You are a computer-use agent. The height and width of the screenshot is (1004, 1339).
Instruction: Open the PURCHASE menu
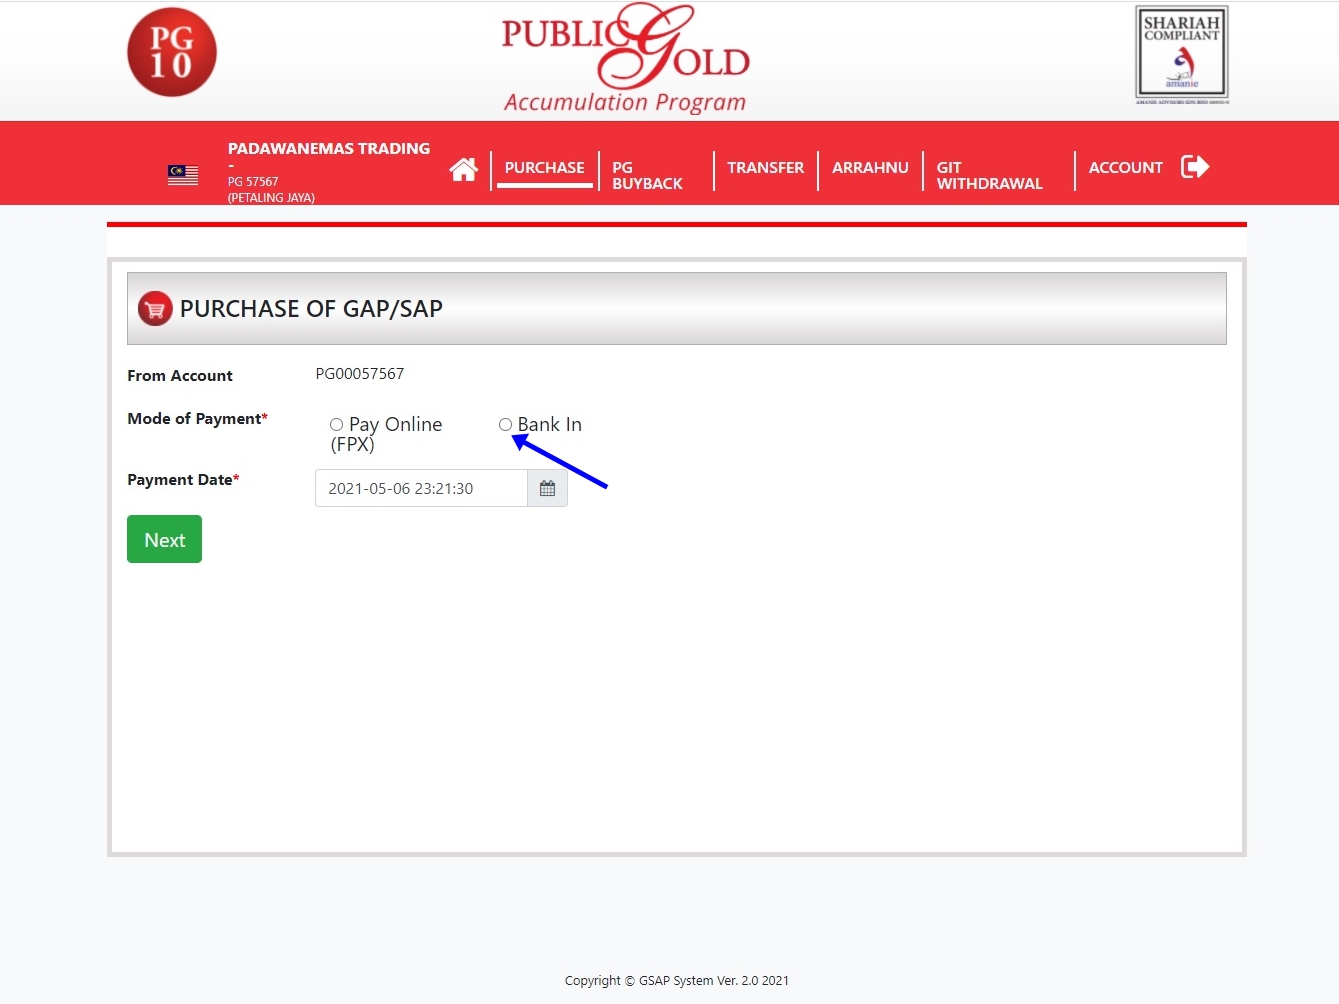pos(544,168)
